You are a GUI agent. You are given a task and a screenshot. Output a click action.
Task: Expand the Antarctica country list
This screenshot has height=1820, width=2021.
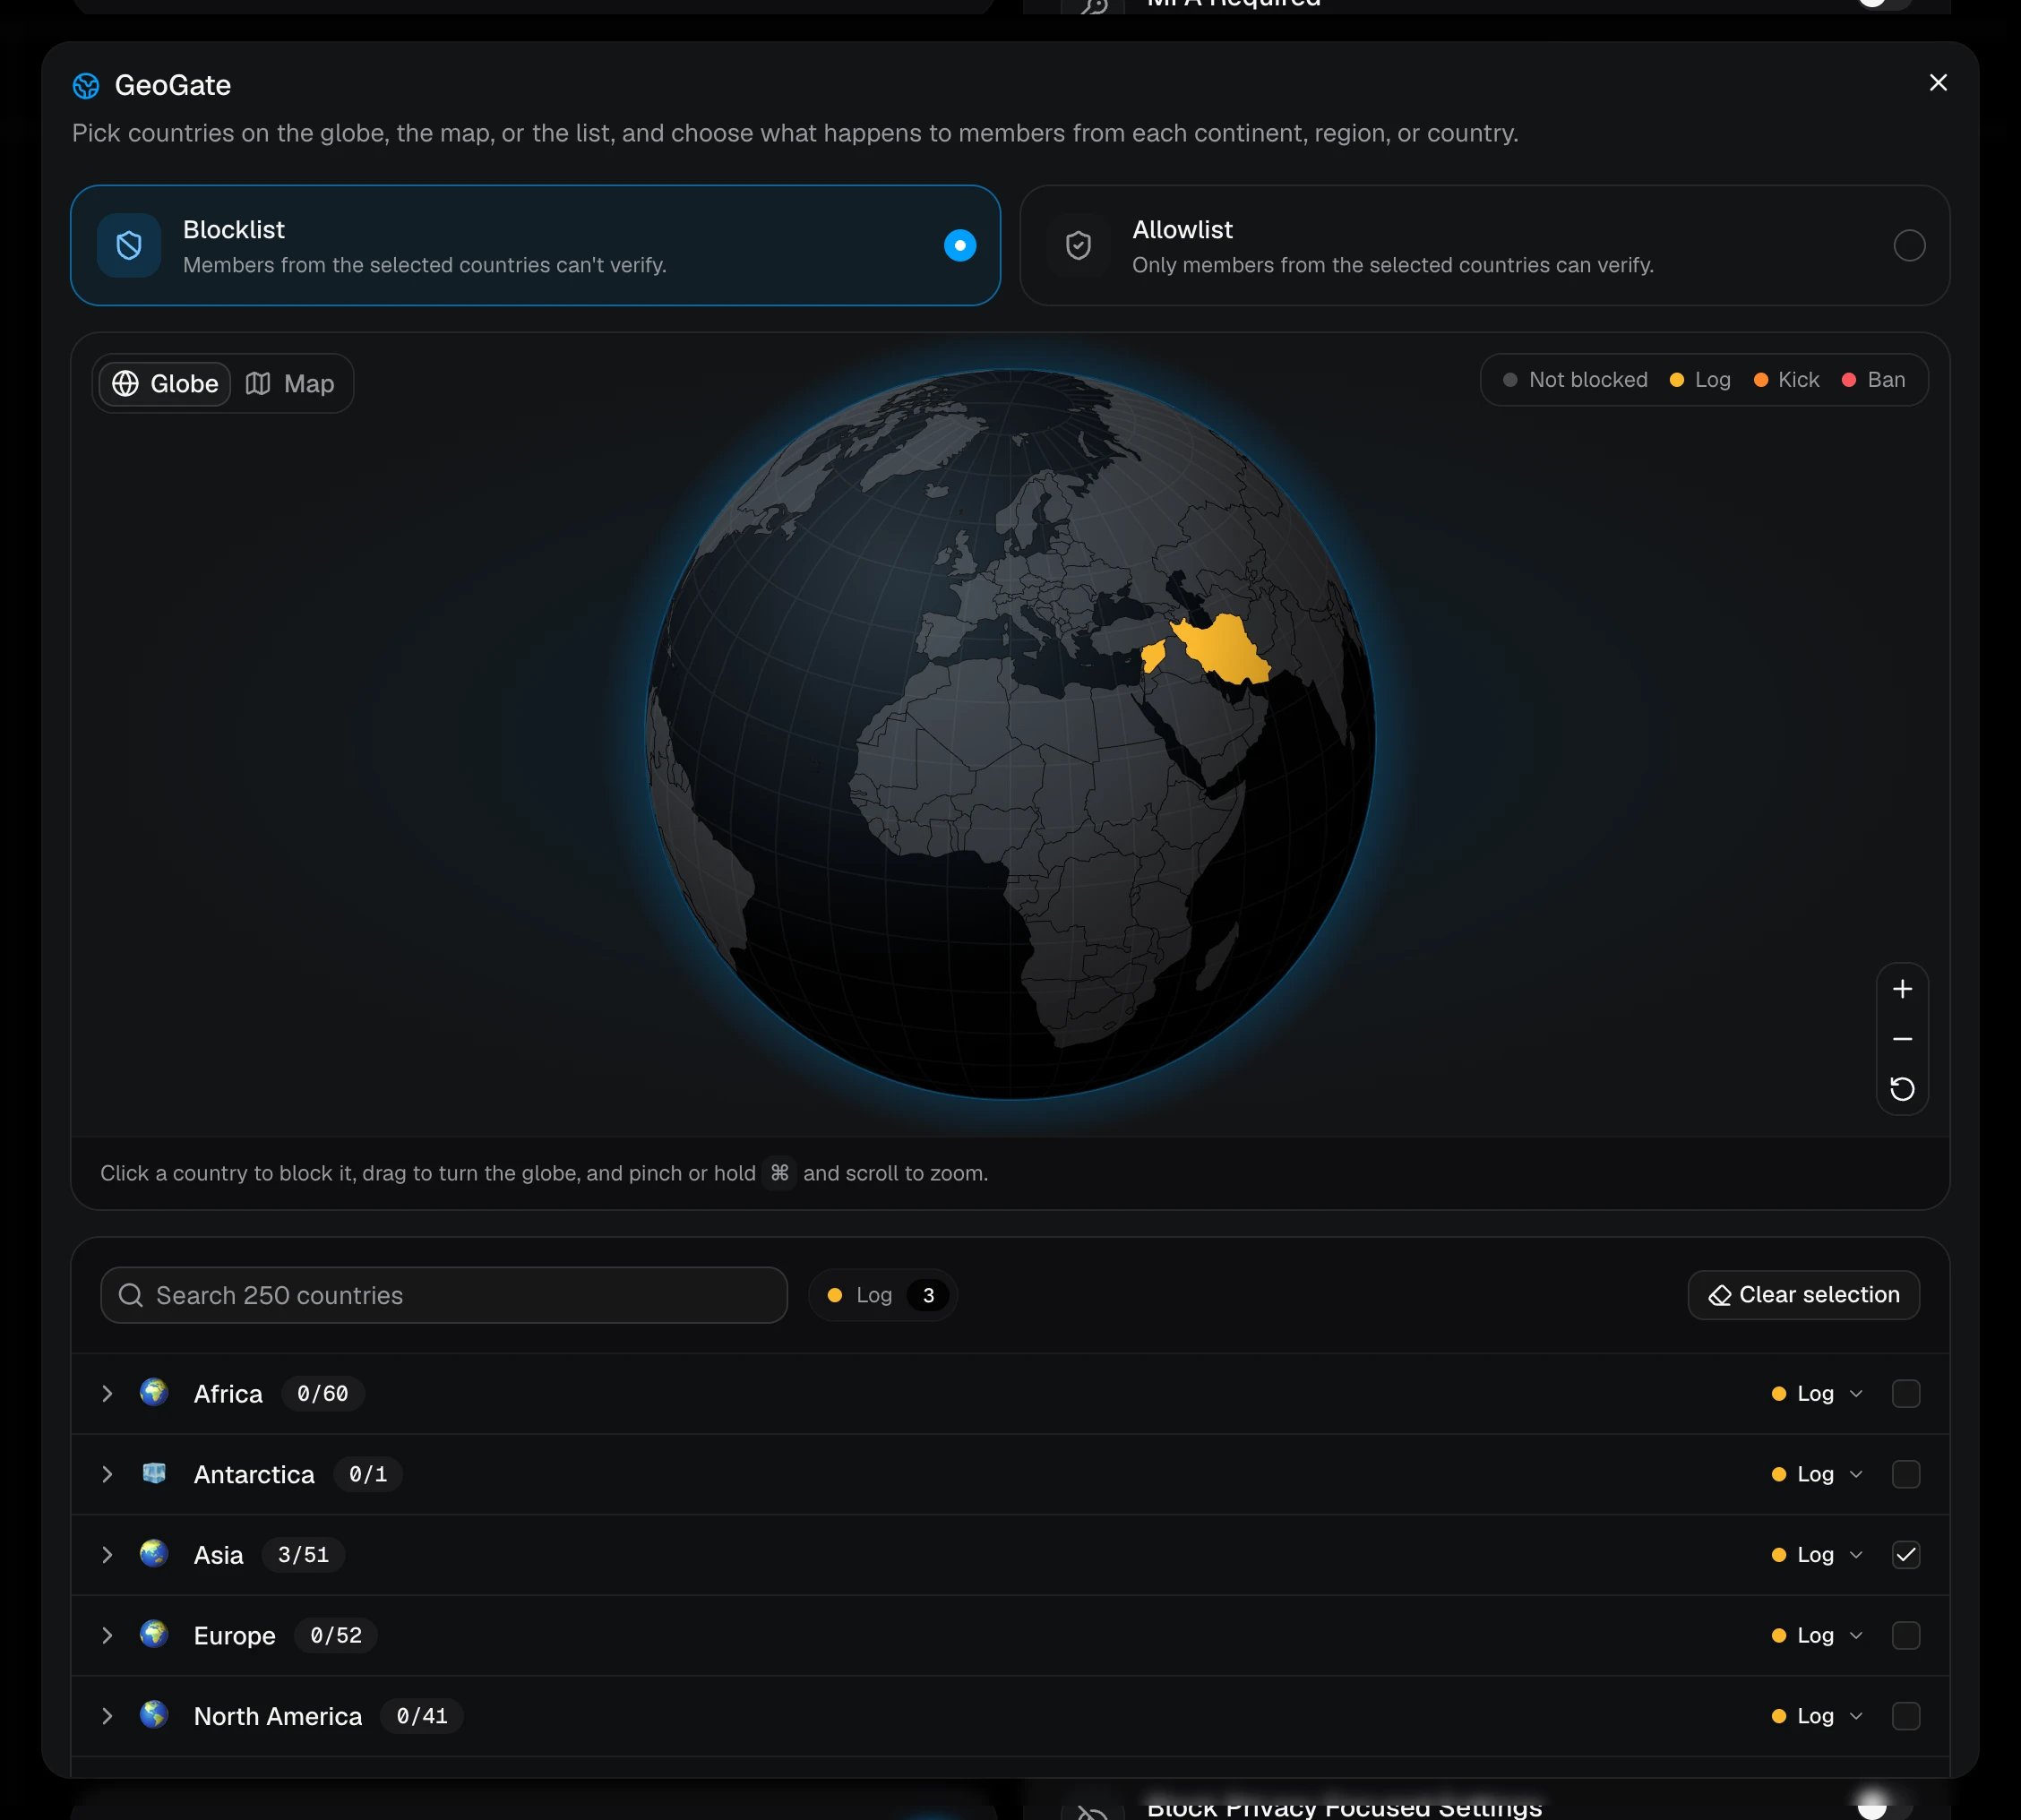(x=107, y=1474)
